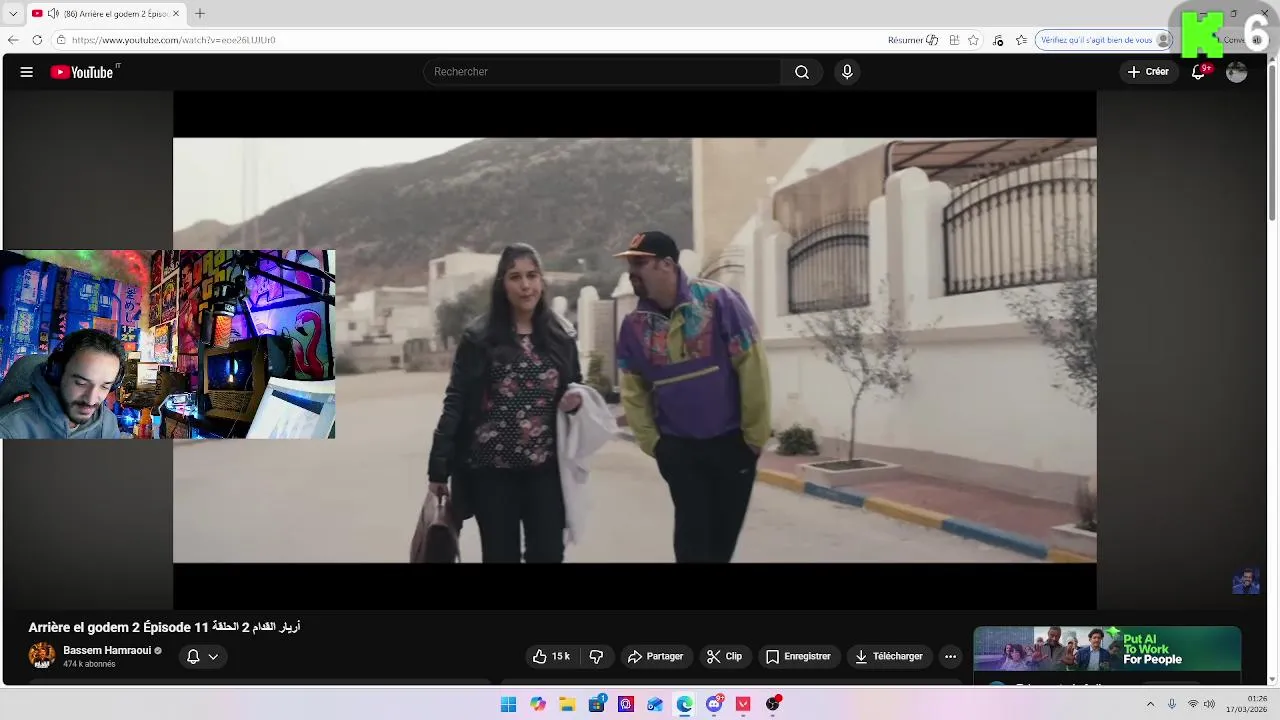Open Microsoft Store from taskbar
This screenshot has height=720, width=1280.
click(597, 704)
